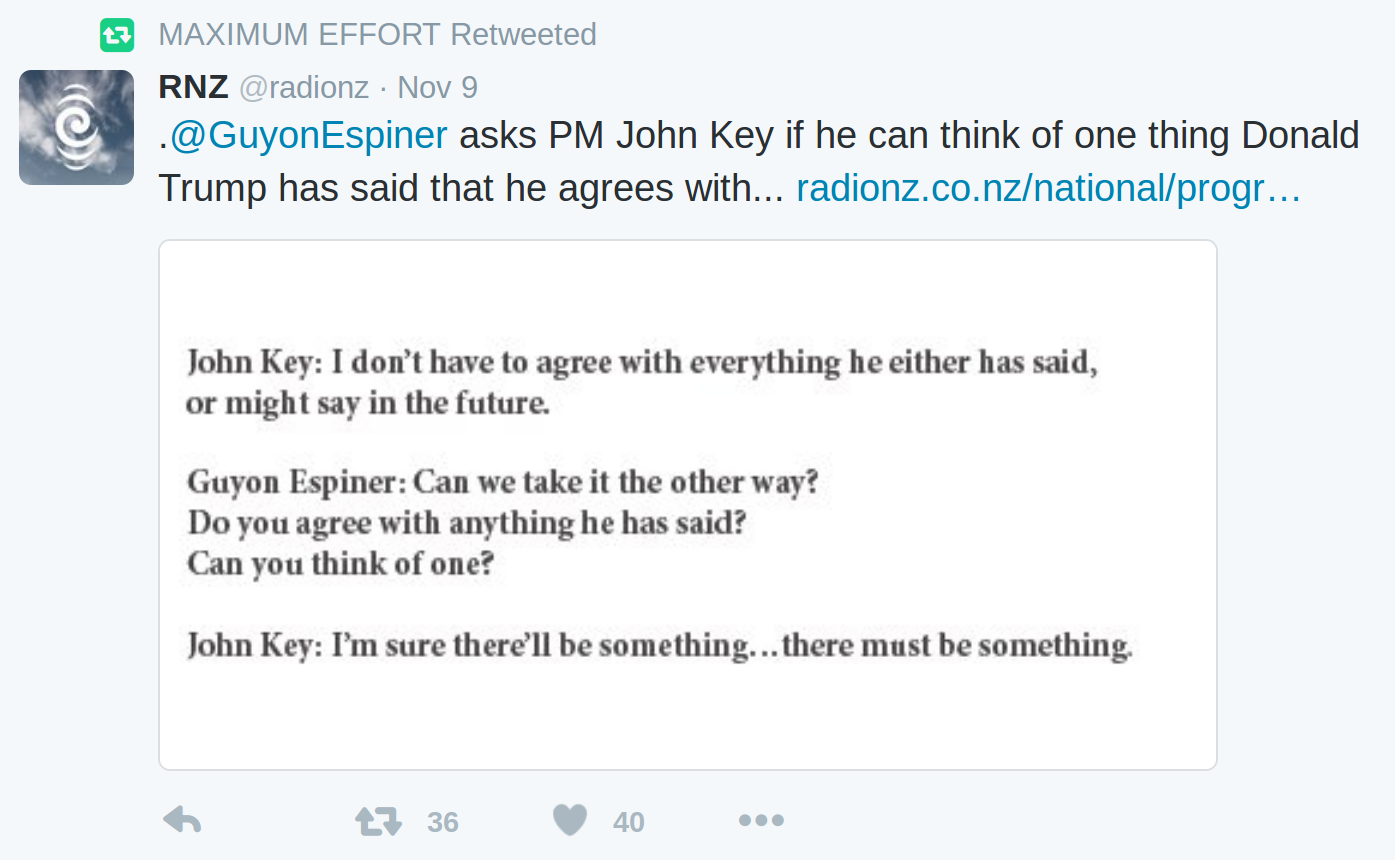The width and height of the screenshot is (1395, 860).
Task: Open the Nov 9 timestamp permalink
Action: (x=437, y=88)
